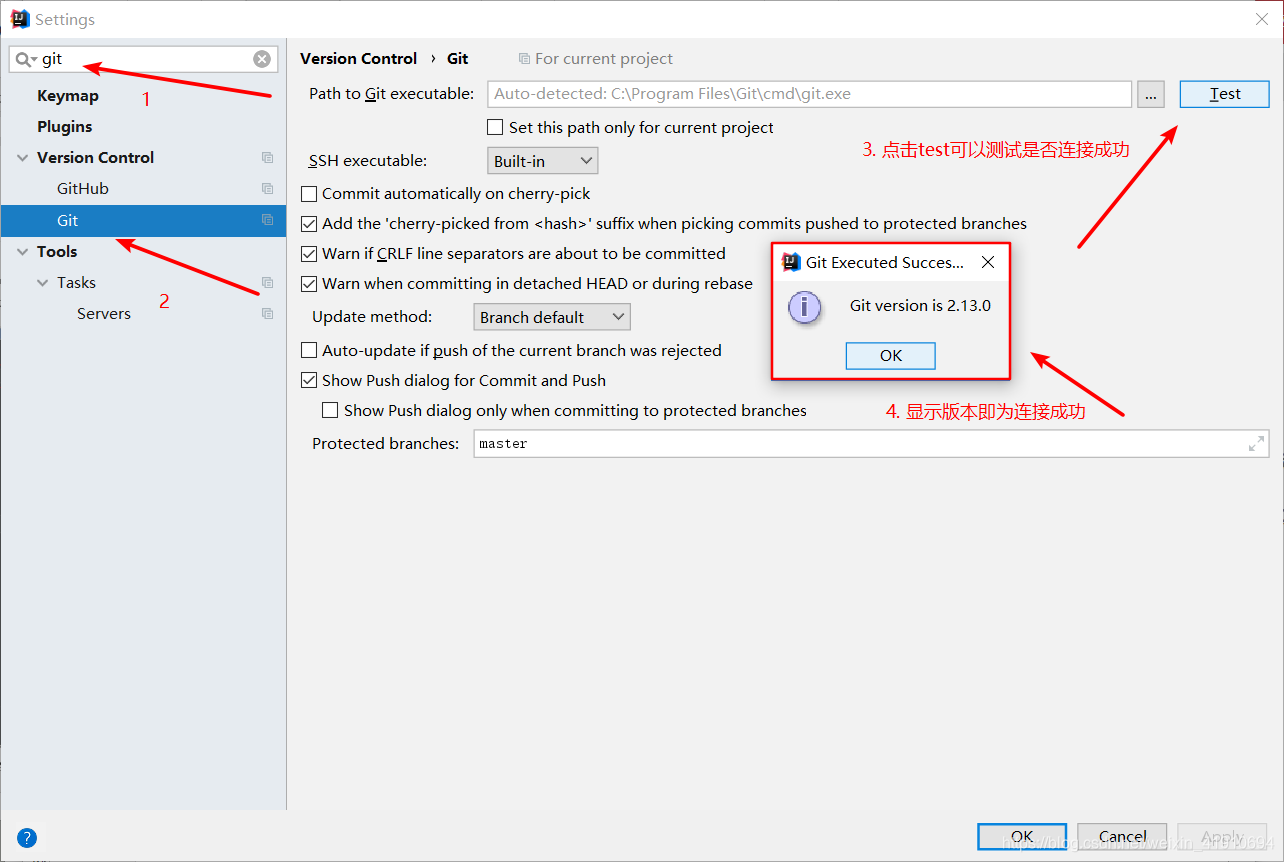Click OK in the Git version dialog
The height and width of the screenshot is (862, 1284).
[x=891, y=356]
